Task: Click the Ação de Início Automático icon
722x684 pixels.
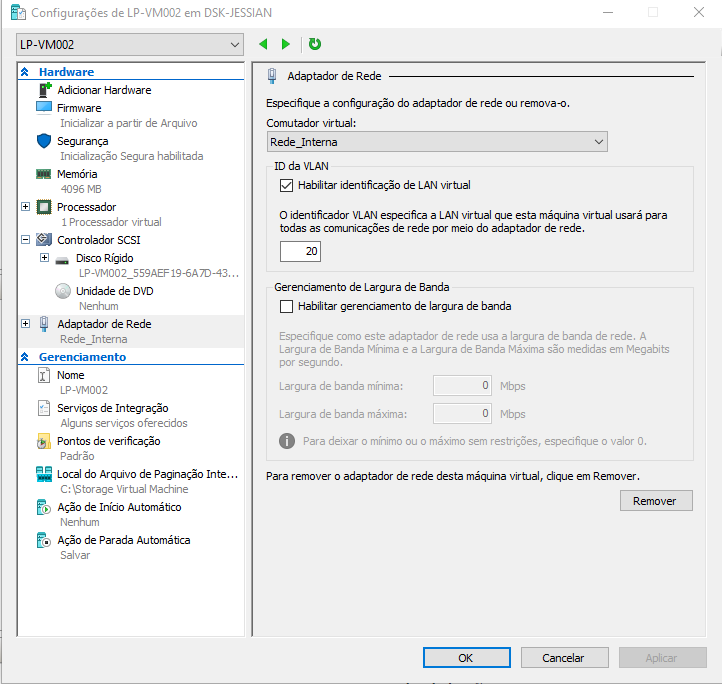Action: click(x=44, y=507)
